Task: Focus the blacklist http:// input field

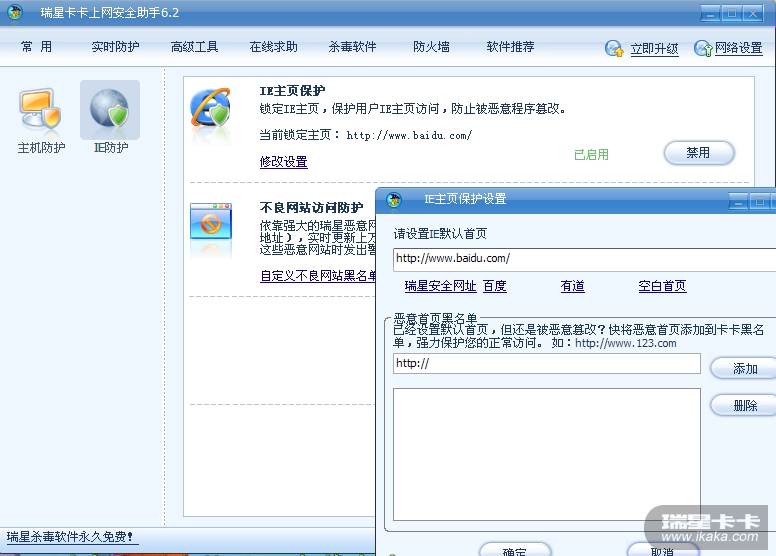Action: pos(547,363)
